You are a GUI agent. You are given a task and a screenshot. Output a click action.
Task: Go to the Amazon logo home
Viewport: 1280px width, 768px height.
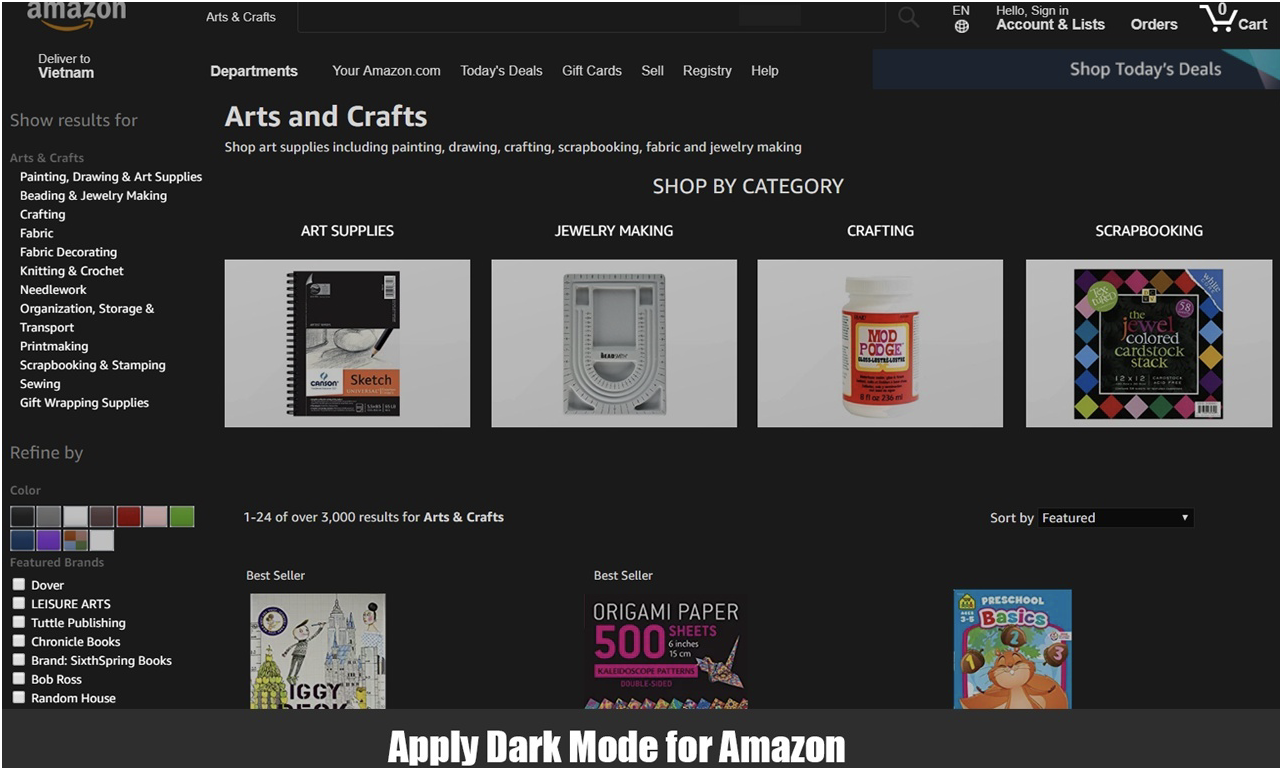[76, 14]
